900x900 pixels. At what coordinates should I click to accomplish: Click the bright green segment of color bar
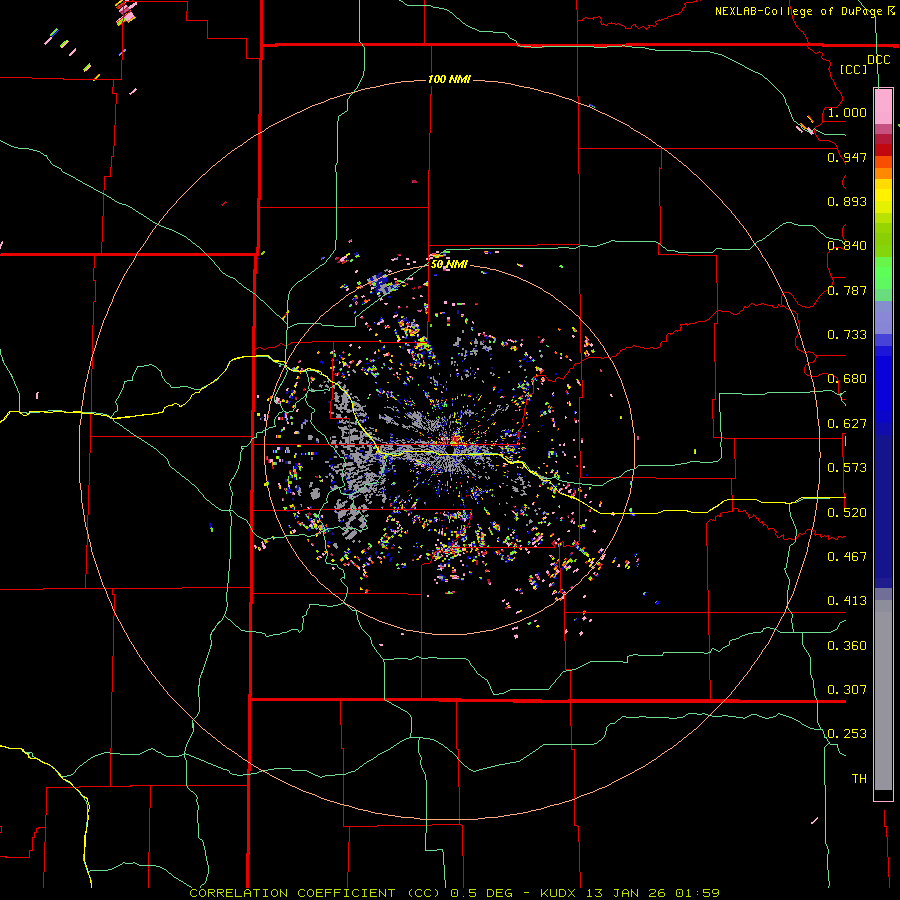point(883,272)
